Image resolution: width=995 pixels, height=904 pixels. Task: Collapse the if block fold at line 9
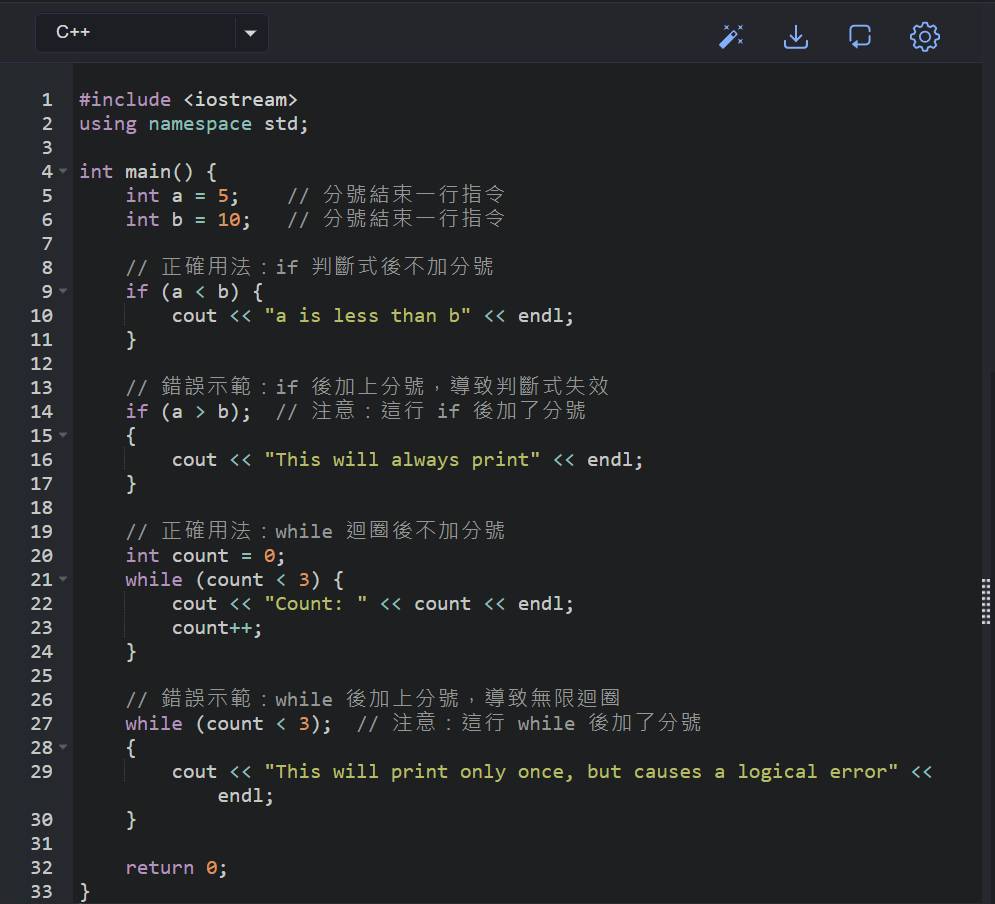(x=63, y=291)
